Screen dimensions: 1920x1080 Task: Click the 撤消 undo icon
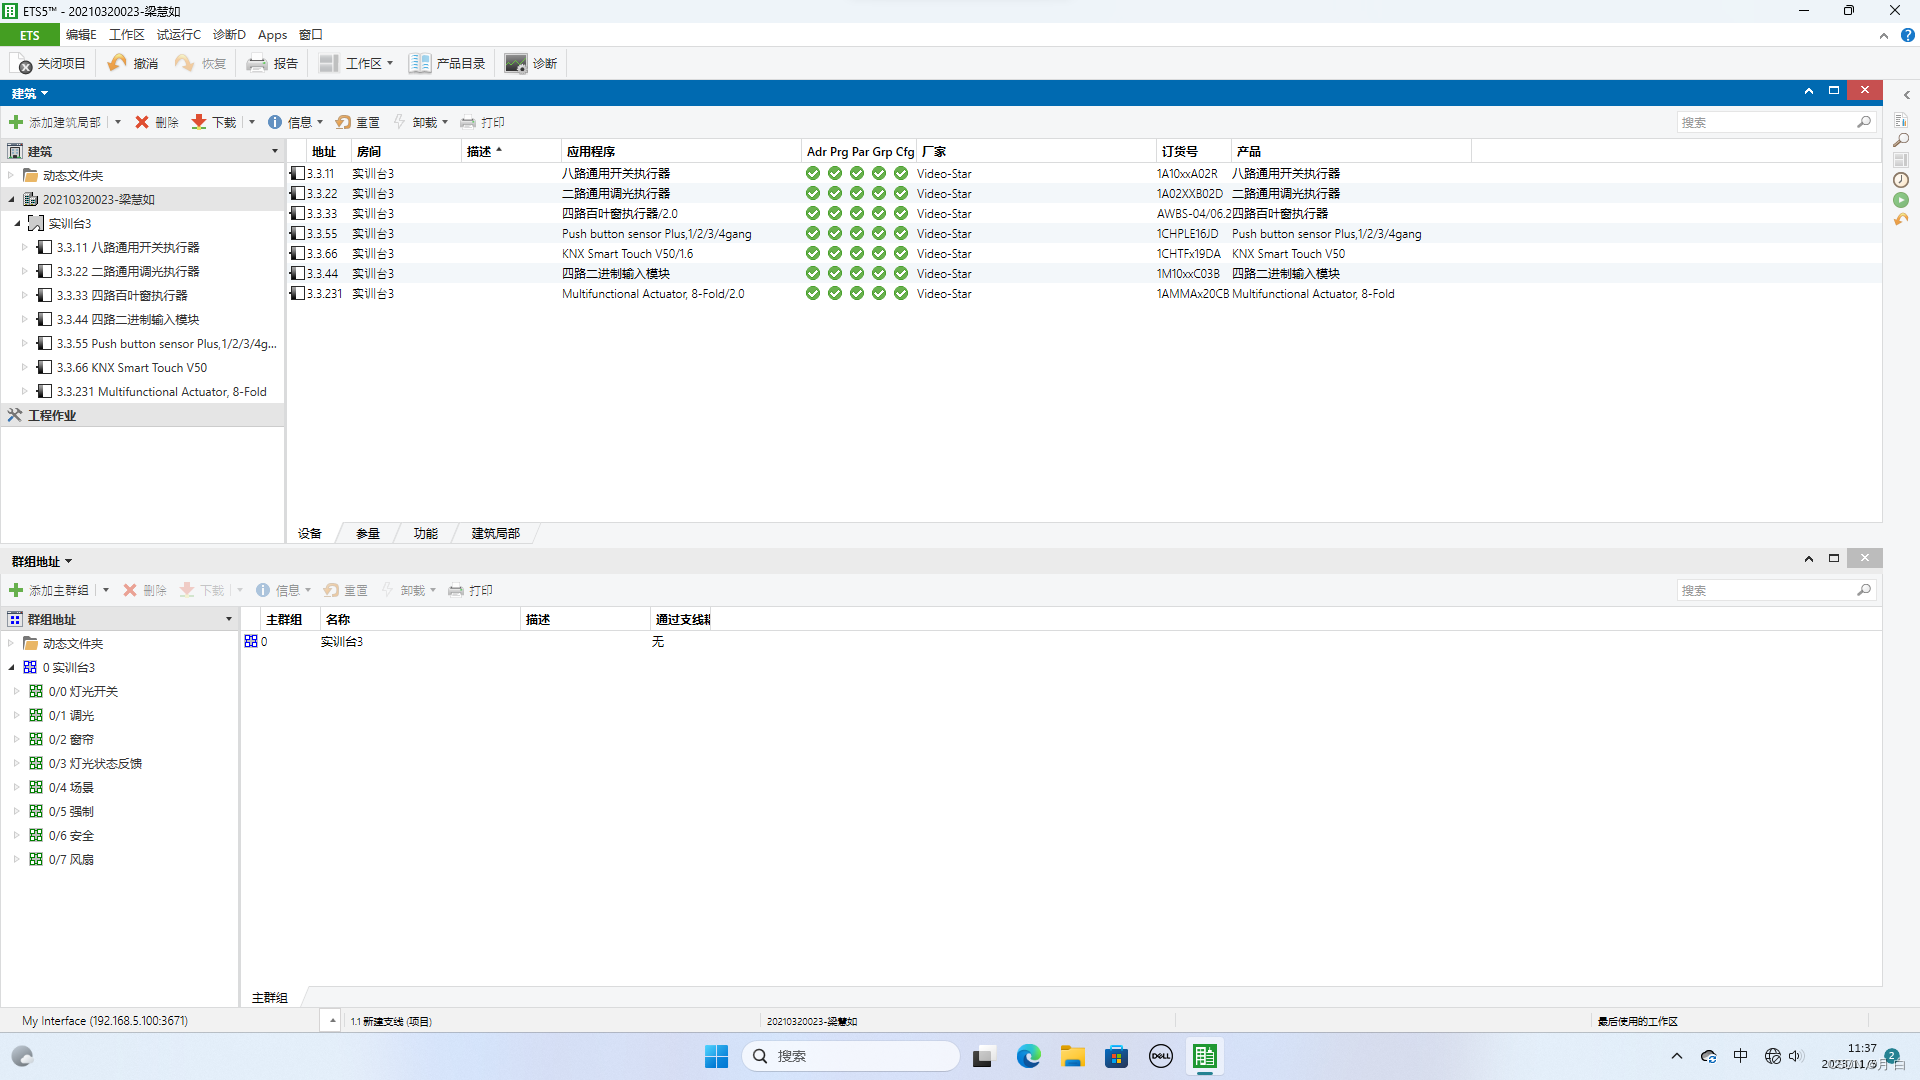118,64
